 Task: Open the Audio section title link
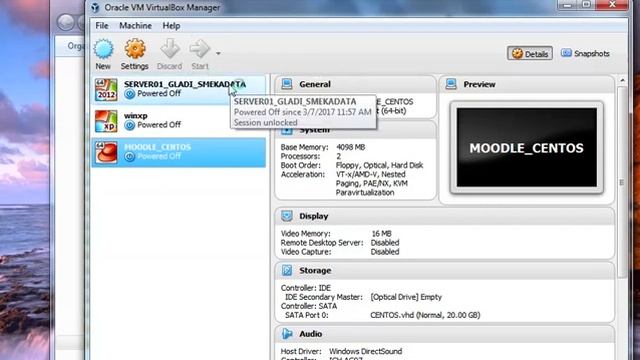311,334
